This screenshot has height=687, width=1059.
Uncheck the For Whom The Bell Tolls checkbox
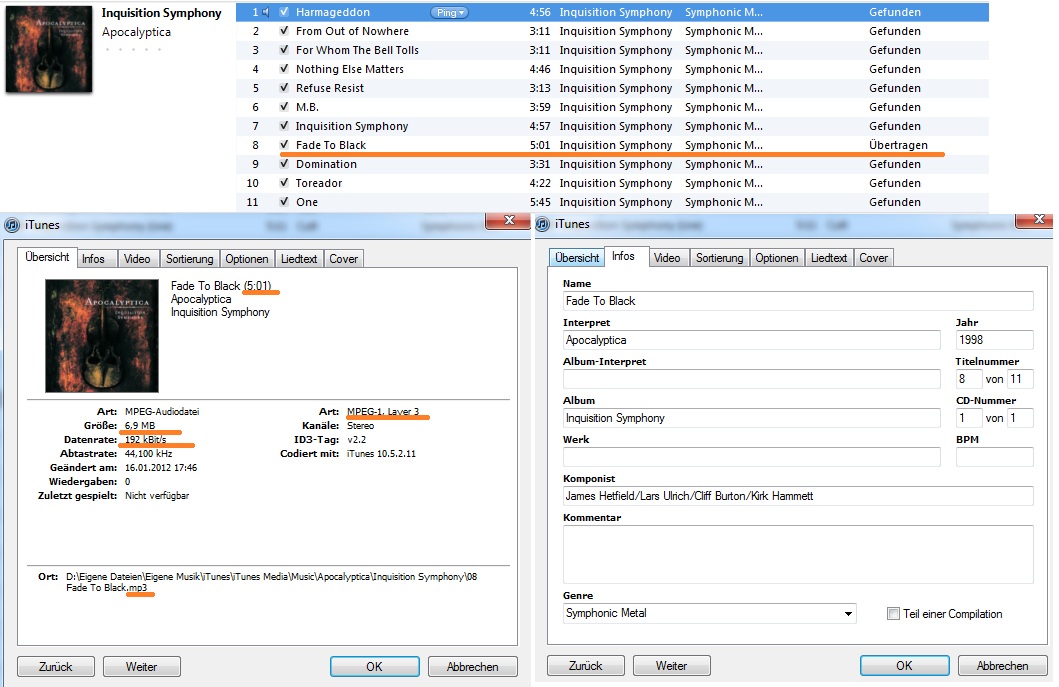(284, 50)
